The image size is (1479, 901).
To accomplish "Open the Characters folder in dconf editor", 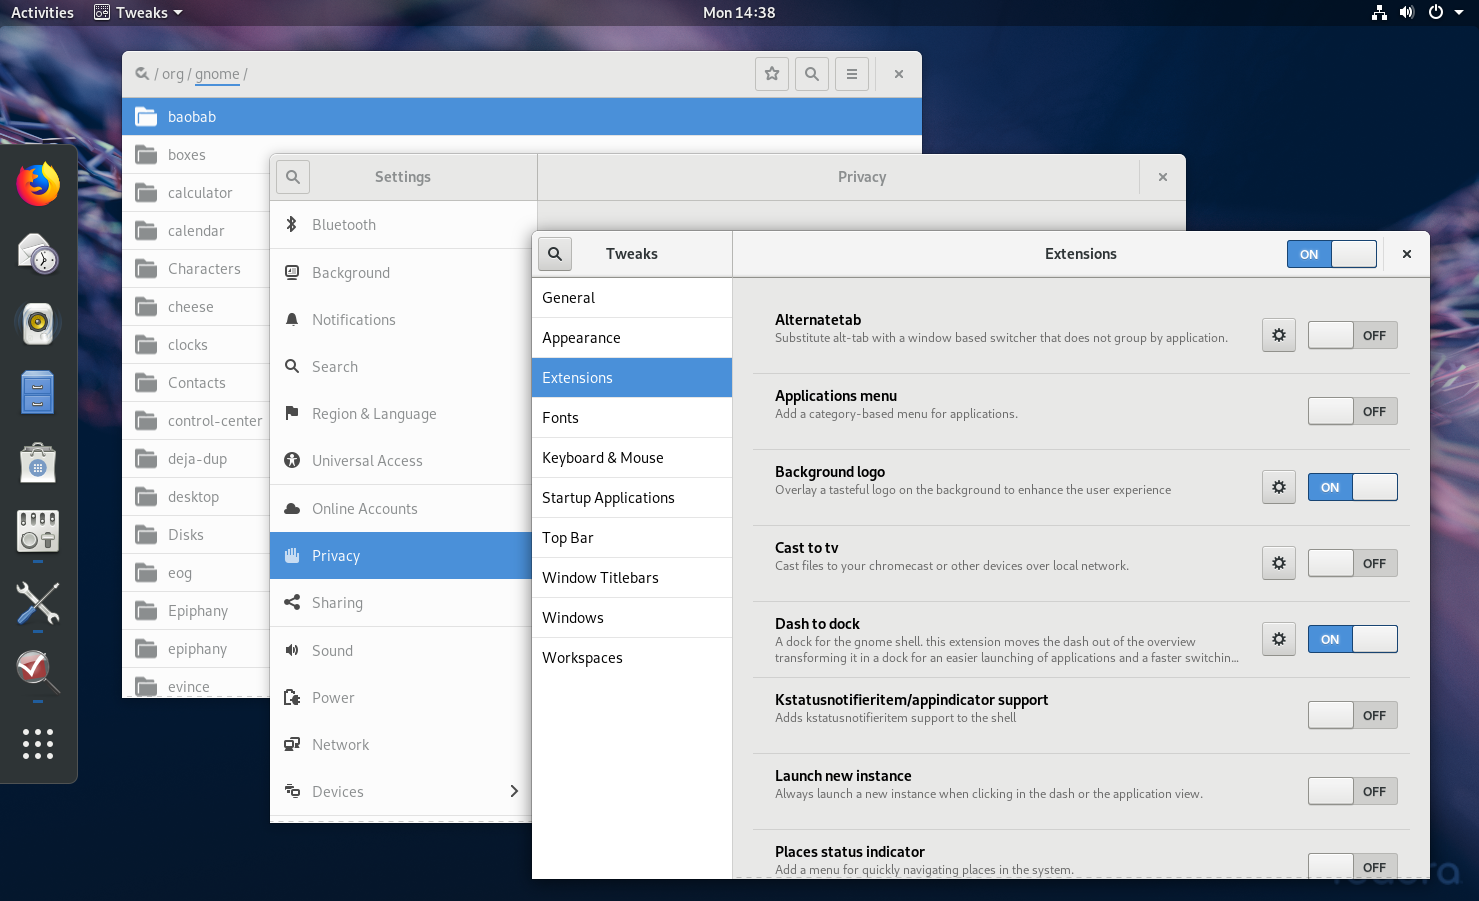I will (x=196, y=269).
